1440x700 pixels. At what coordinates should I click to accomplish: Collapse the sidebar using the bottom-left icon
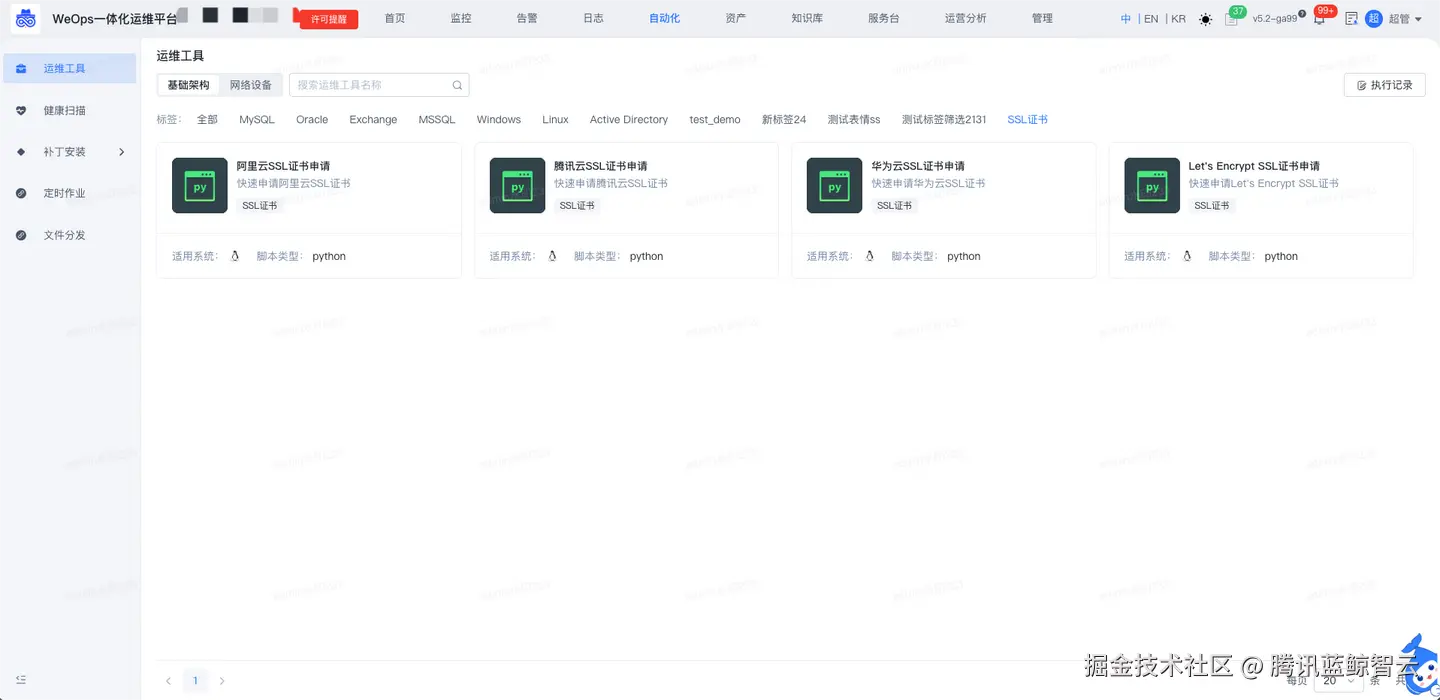tap(21, 680)
